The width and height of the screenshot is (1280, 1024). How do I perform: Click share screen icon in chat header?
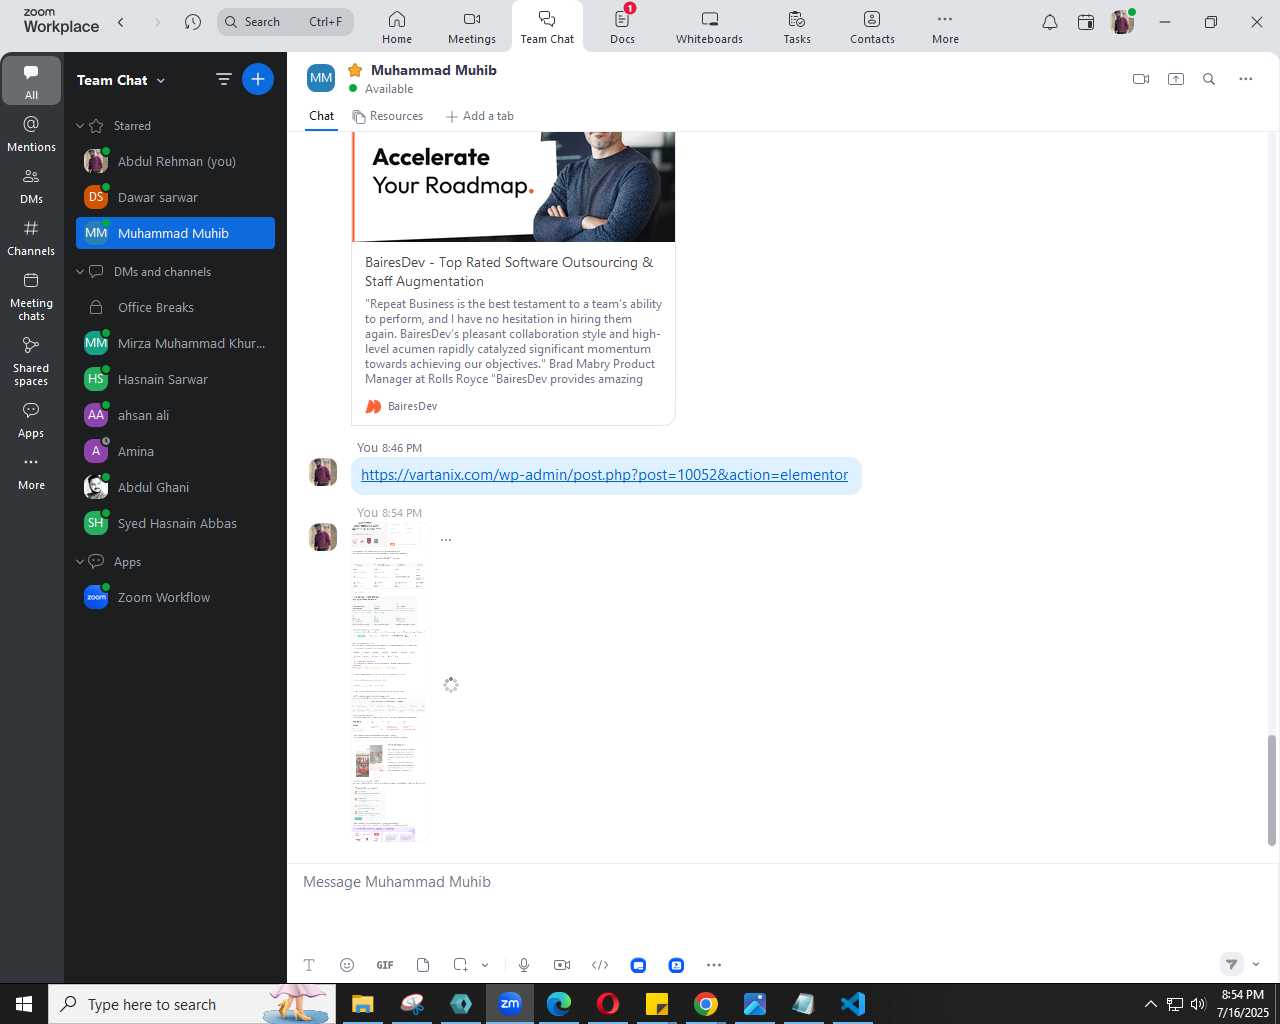click(1176, 79)
